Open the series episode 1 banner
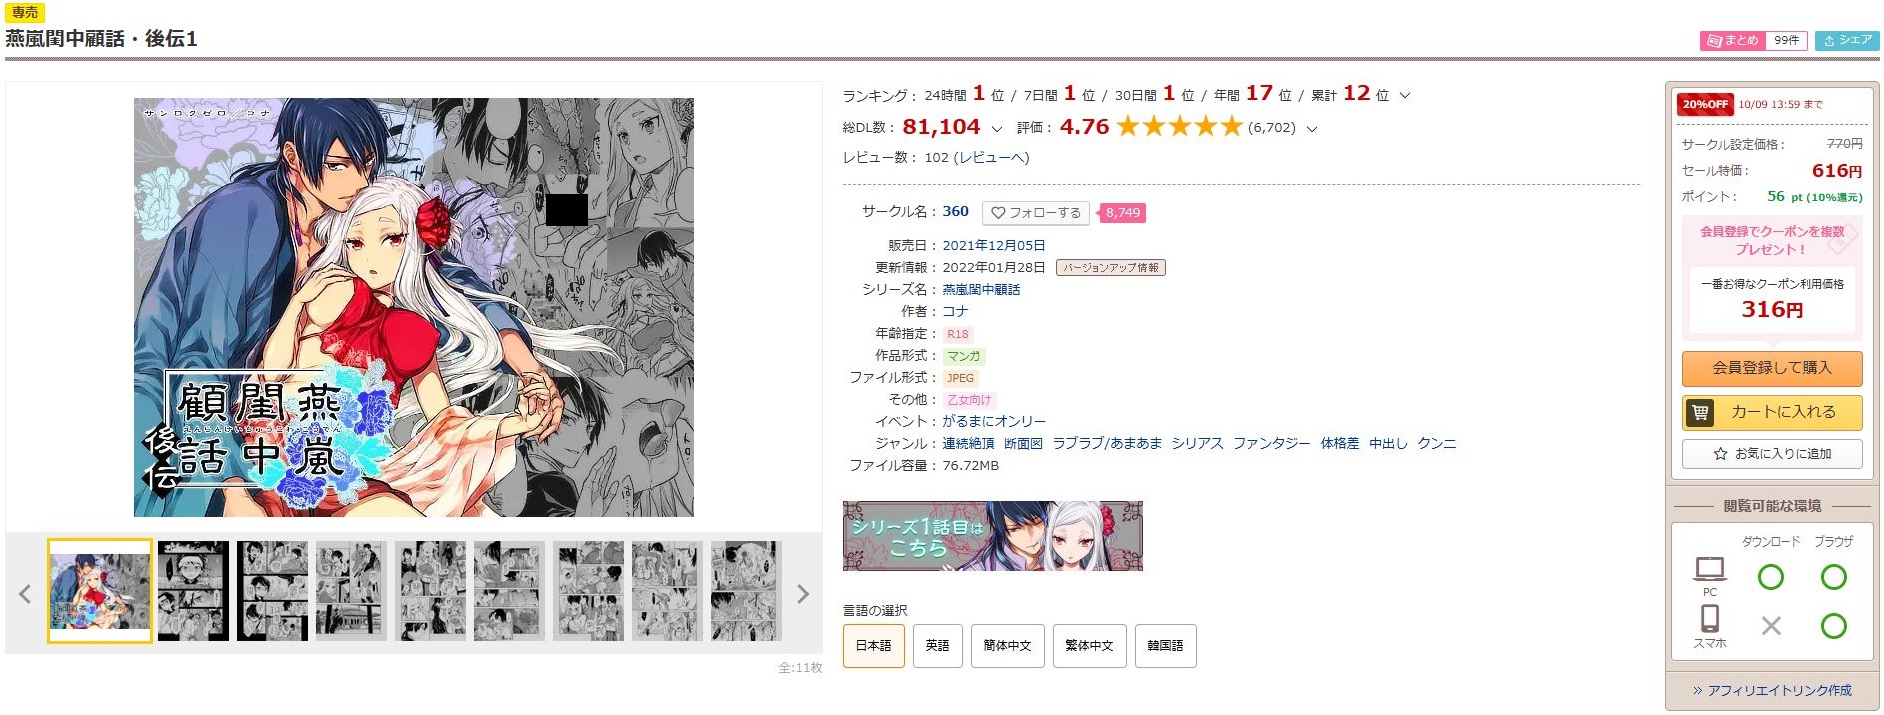 (x=993, y=536)
